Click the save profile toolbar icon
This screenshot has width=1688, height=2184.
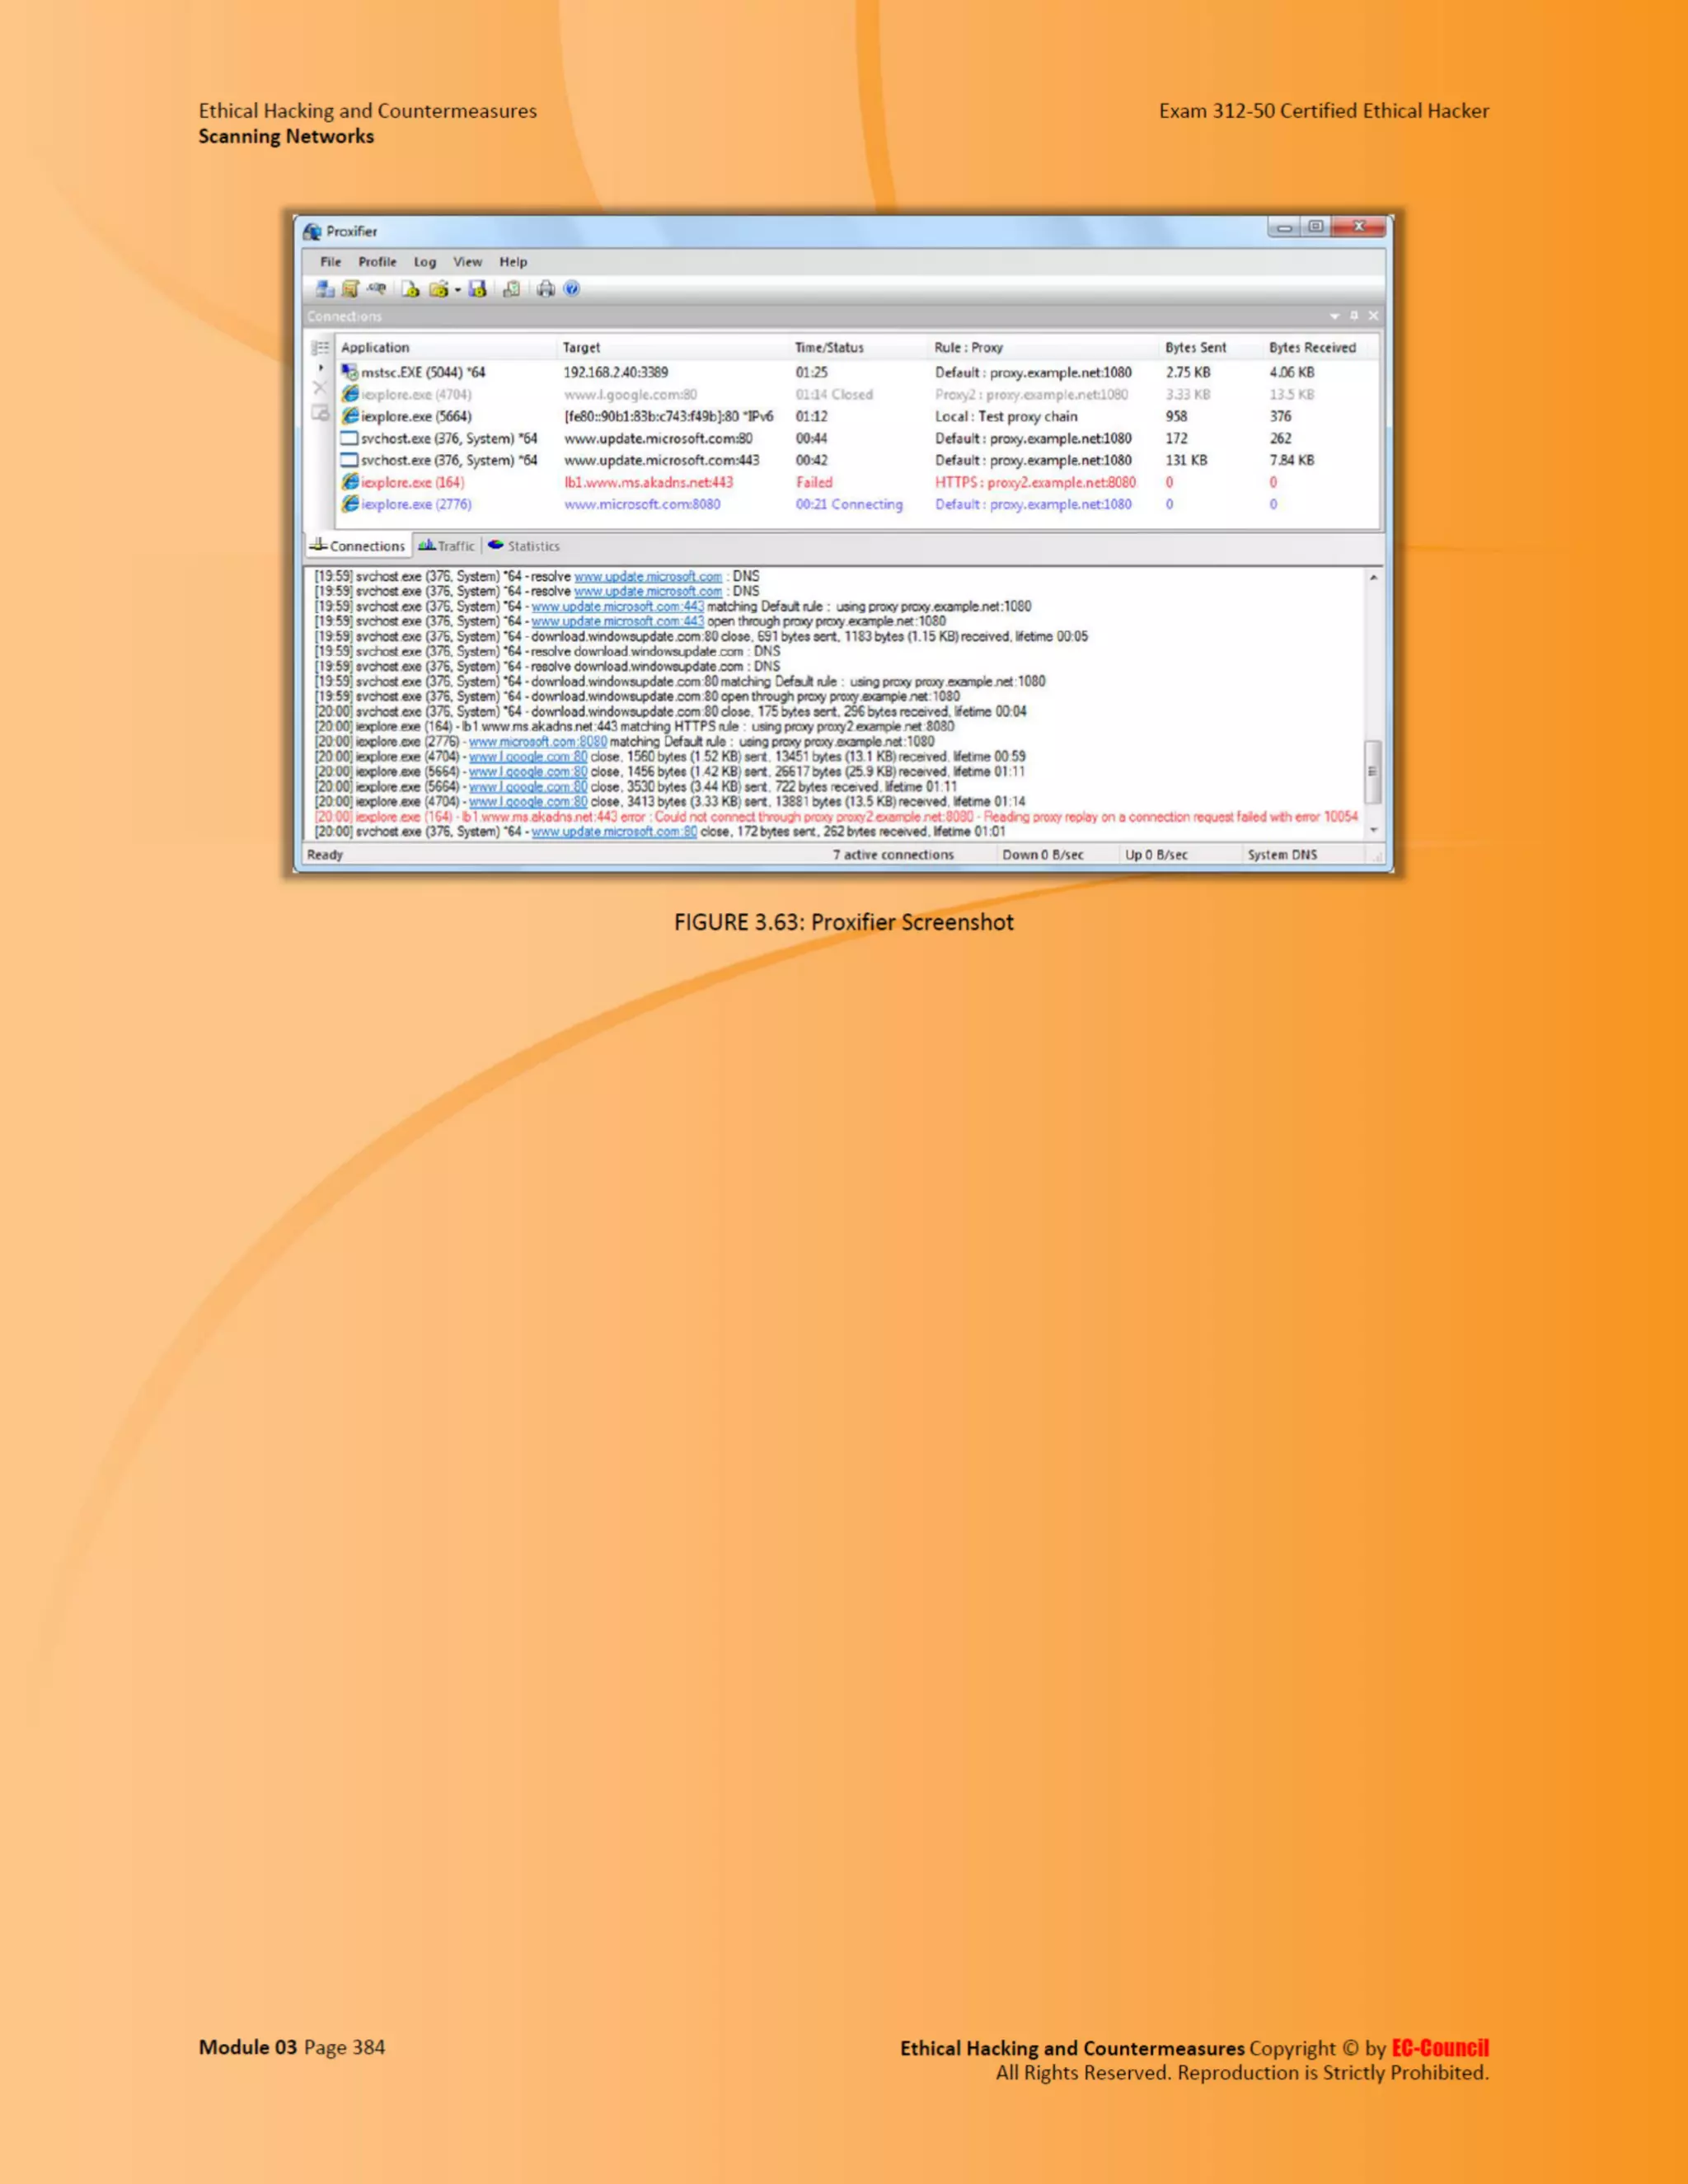[478, 289]
